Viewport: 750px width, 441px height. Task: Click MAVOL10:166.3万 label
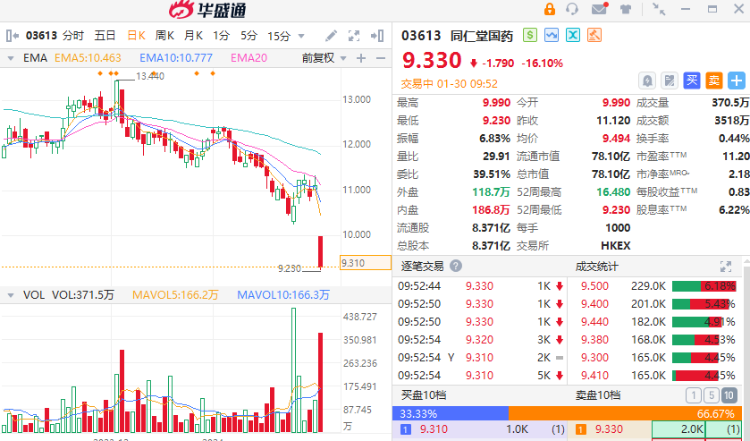(x=283, y=295)
